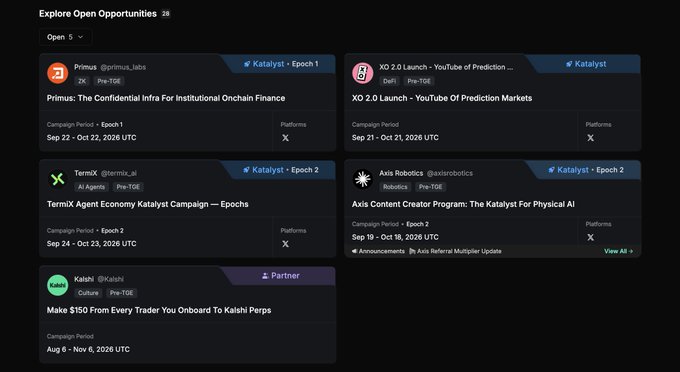Open the @Kalshi handle
This screenshot has height=372, width=680.
click(x=111, y=279)
